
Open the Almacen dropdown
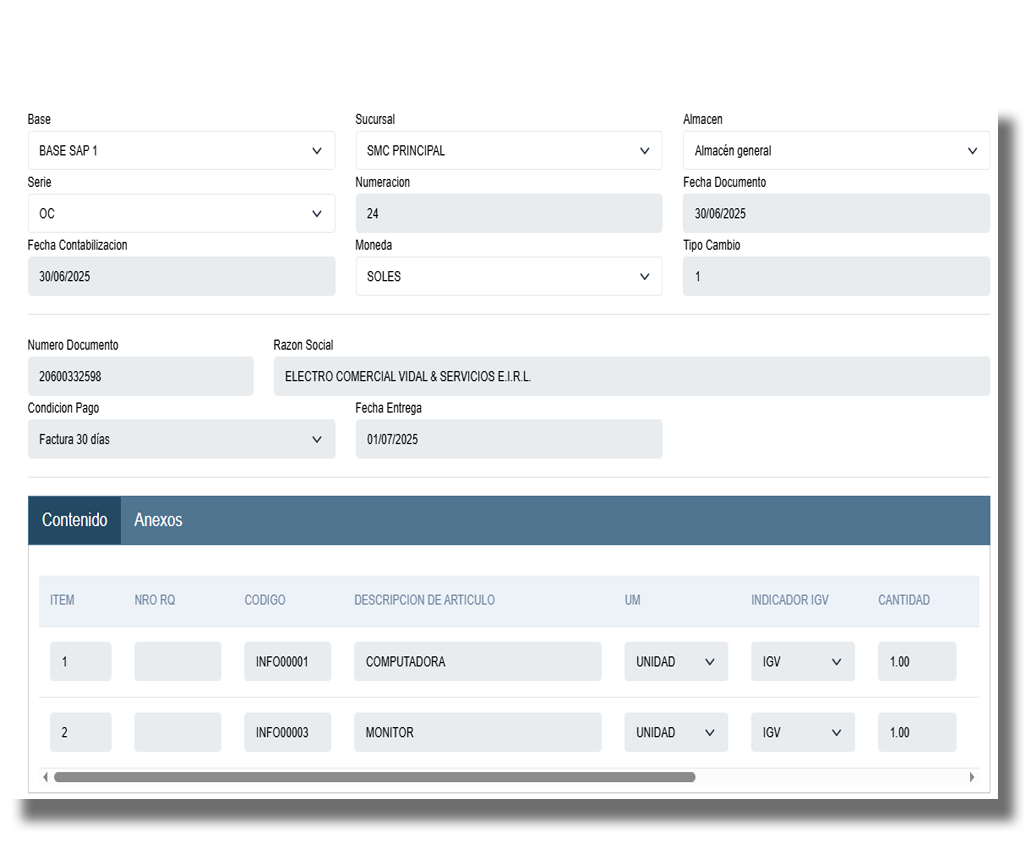[836, 151]
